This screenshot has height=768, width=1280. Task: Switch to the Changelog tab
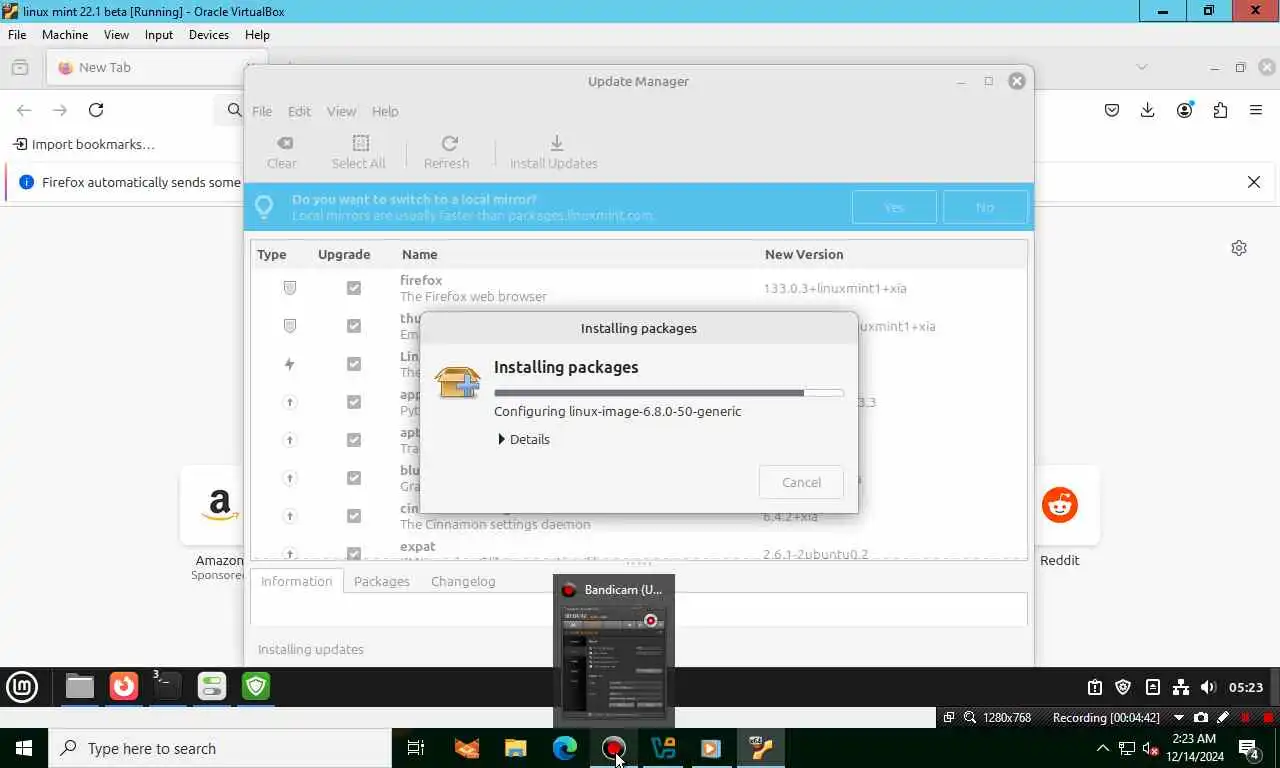[x=463, y=581]
